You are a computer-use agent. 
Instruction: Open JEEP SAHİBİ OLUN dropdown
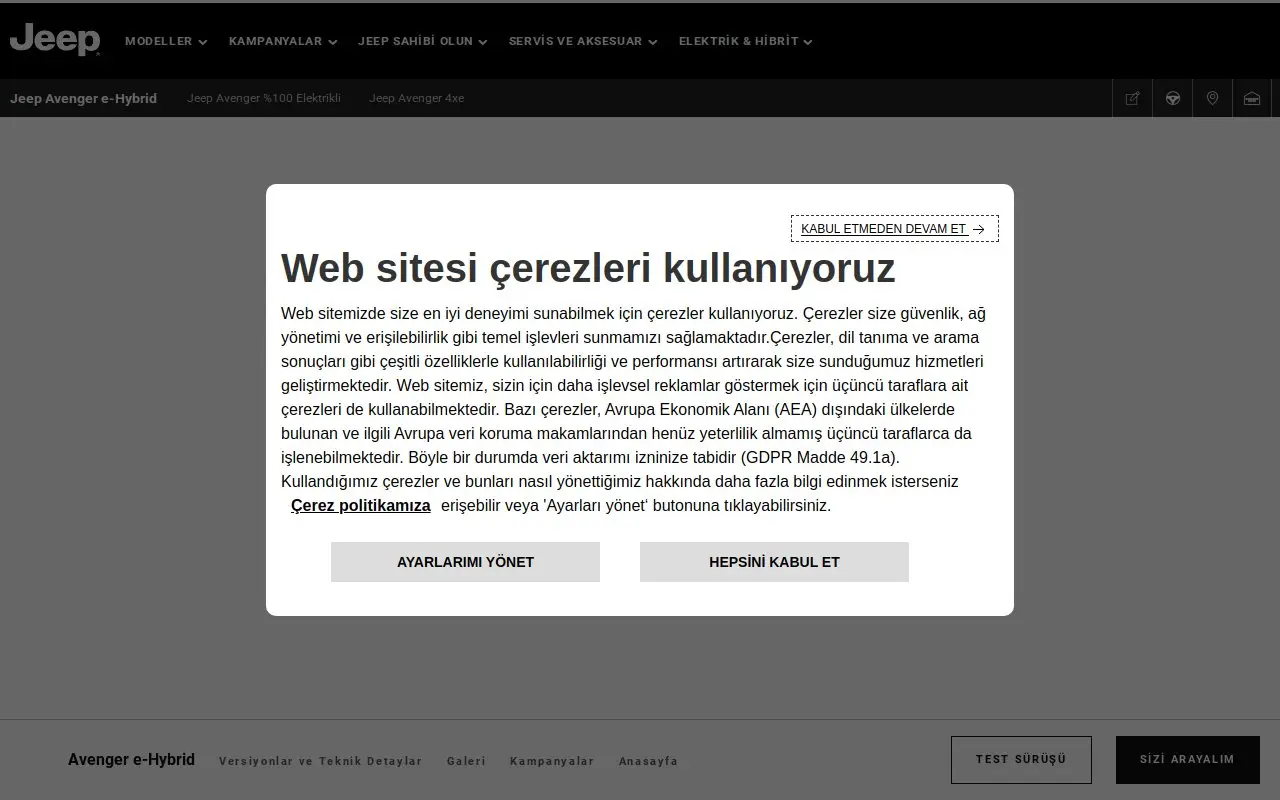(x=422, y=41)
